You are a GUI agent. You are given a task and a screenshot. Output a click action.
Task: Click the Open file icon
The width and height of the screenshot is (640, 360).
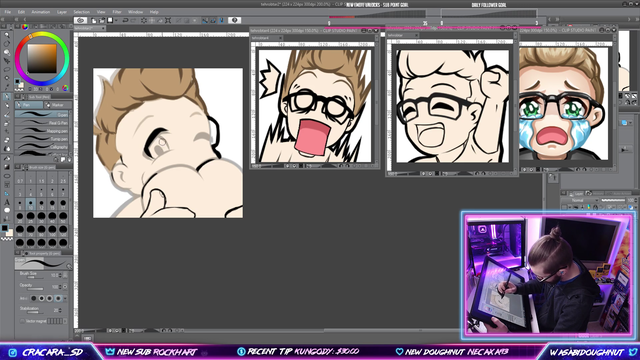[x=101, y=20]
